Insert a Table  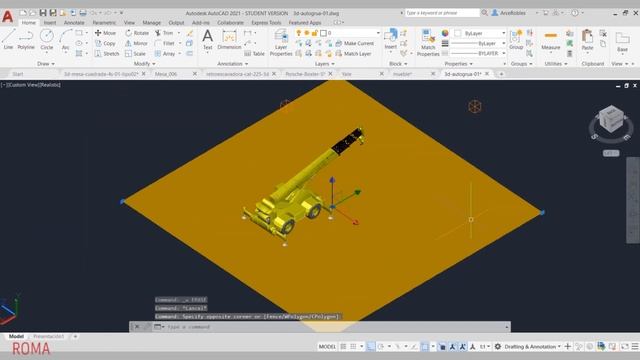(x=255, y=53)
